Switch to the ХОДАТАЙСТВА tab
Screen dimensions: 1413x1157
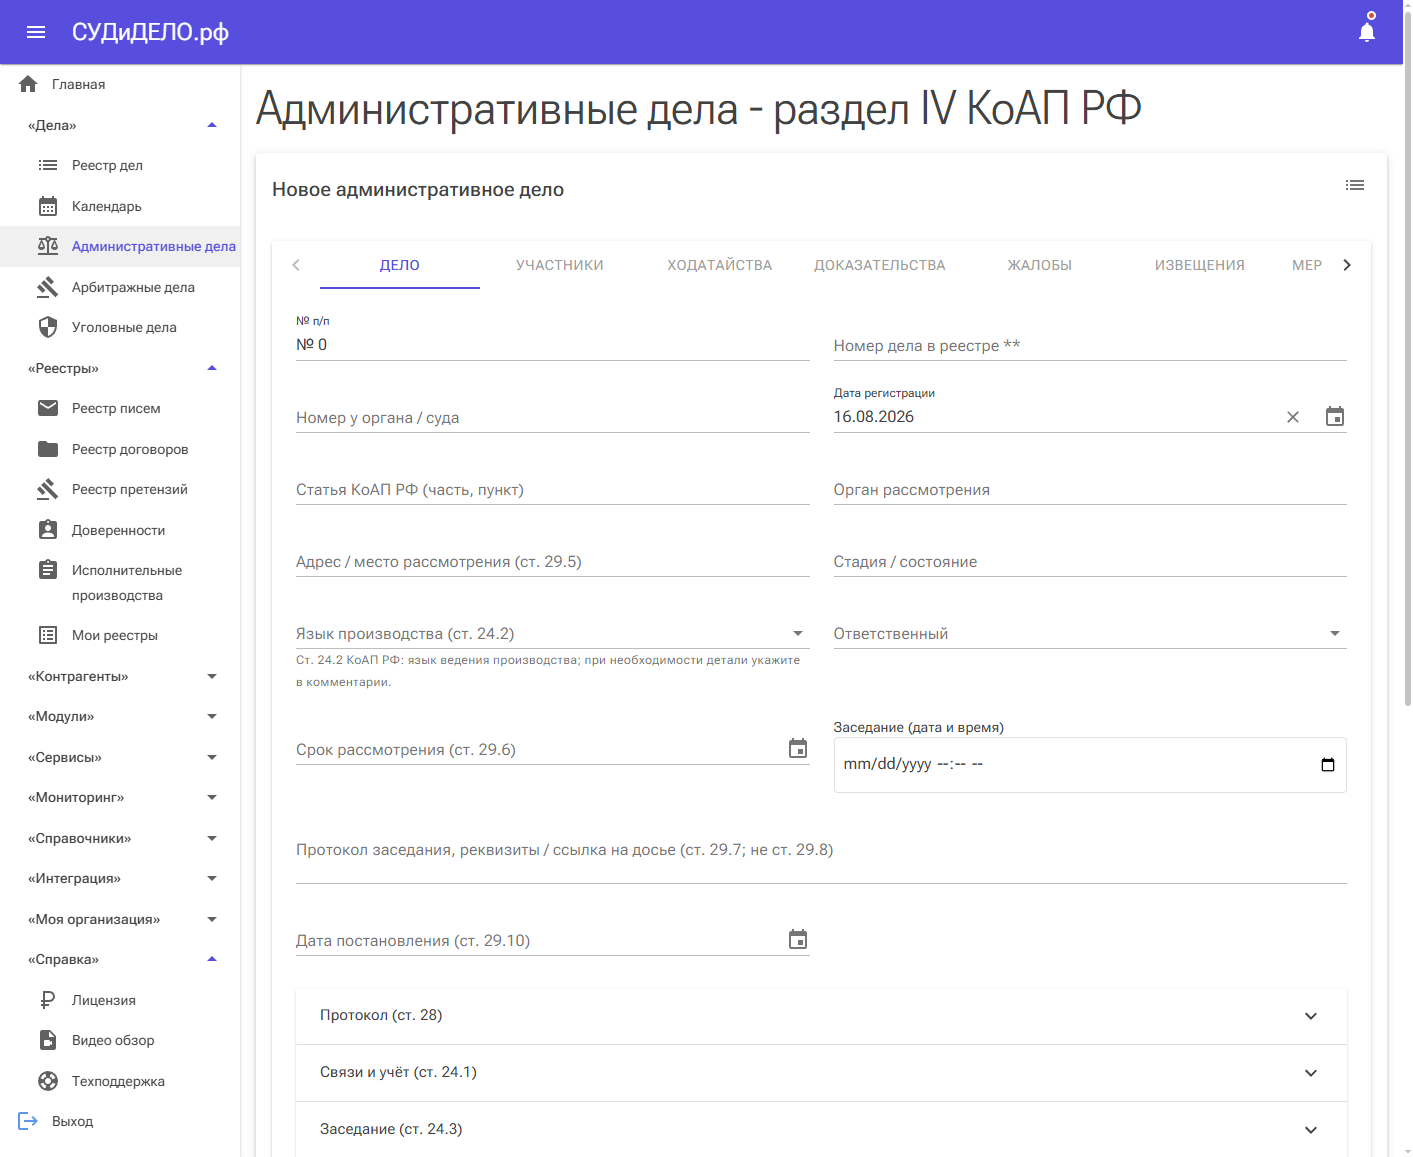[x=720, y=265]
